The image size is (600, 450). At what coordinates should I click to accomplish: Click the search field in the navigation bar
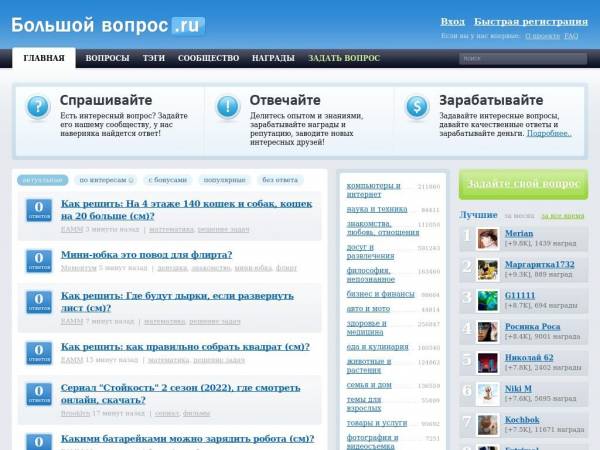point(523,59)
